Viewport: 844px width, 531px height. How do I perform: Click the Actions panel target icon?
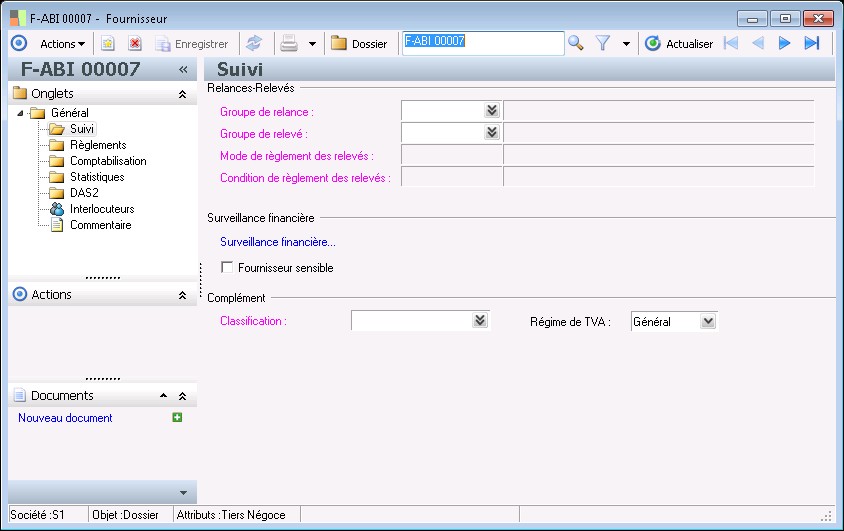pos(20,294)
